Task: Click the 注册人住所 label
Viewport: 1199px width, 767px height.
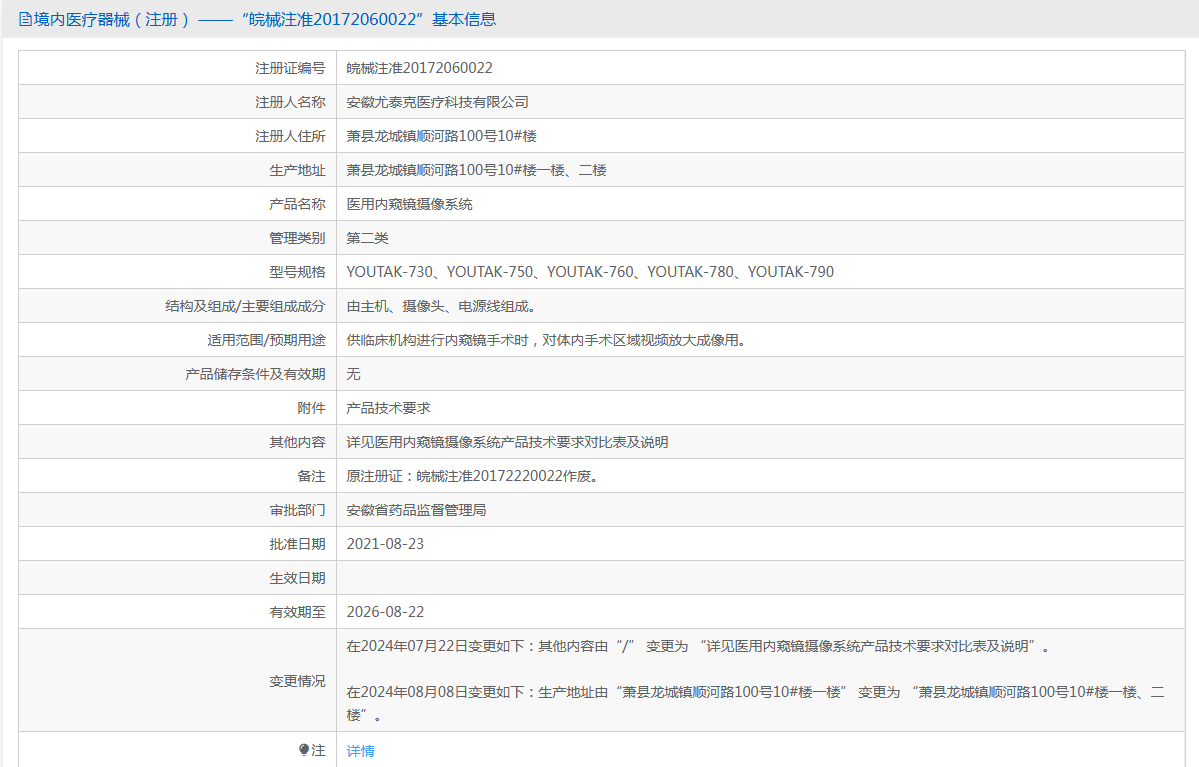Action: [290, 136]
